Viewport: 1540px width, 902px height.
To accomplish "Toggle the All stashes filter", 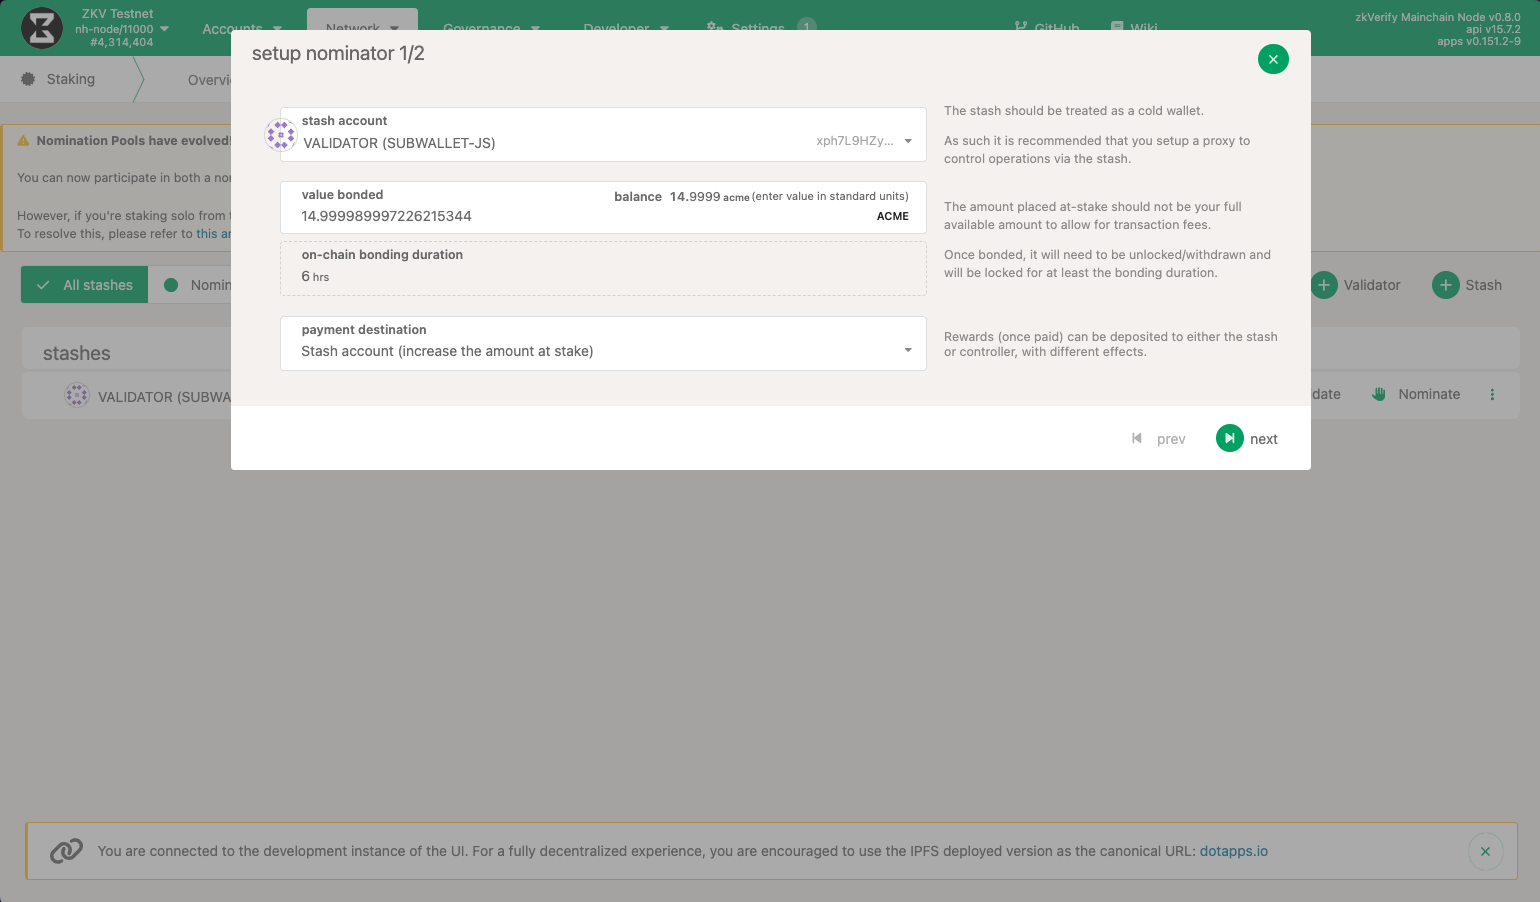I will (85, 285).
